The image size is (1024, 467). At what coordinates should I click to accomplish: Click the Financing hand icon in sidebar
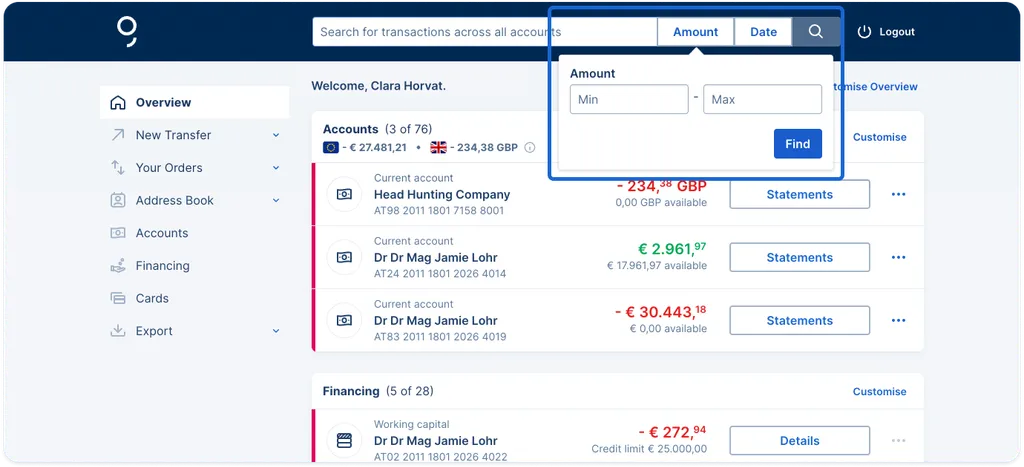[x=117, y=266]
